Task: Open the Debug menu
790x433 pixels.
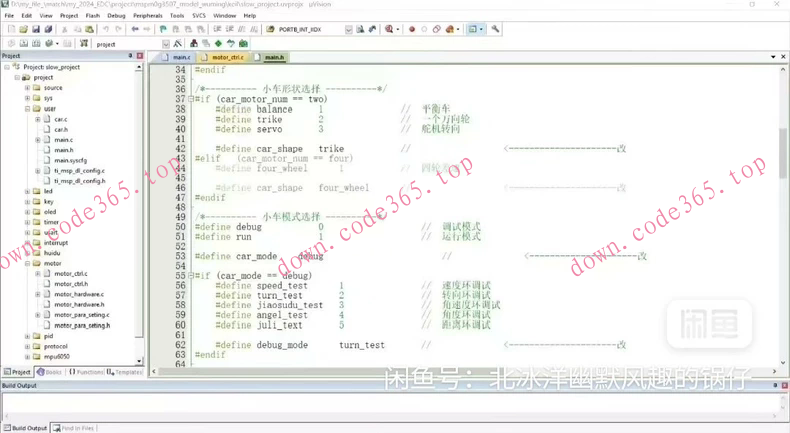Action: point(116,16)
